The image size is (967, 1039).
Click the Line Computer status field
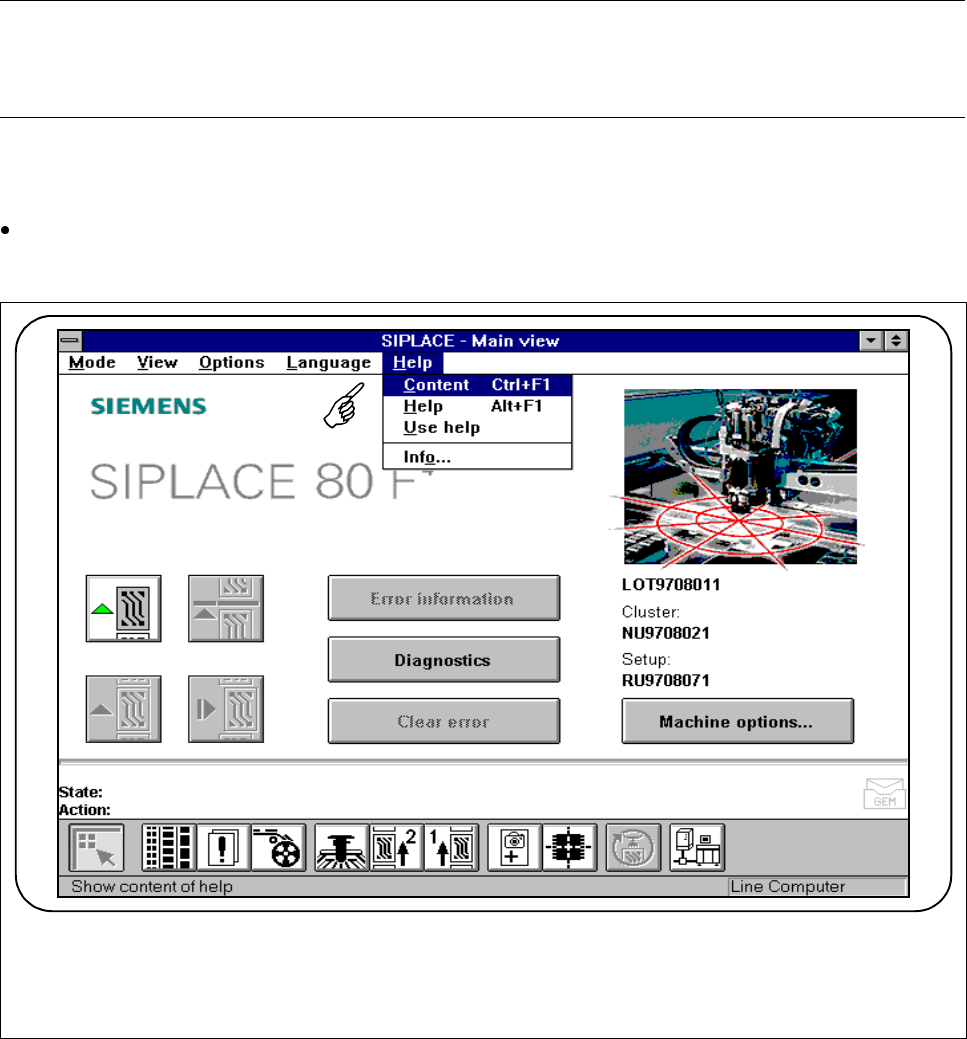817,887
